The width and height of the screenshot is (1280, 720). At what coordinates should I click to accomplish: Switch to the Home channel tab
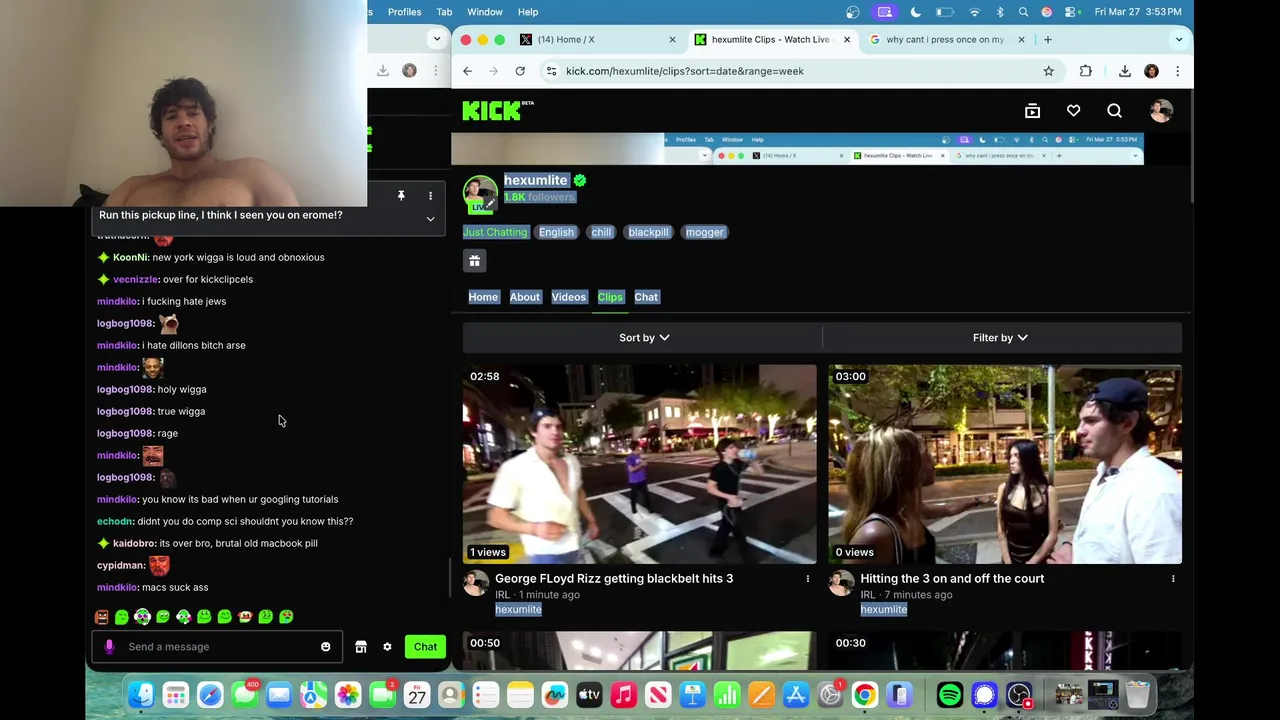[483, 297]
